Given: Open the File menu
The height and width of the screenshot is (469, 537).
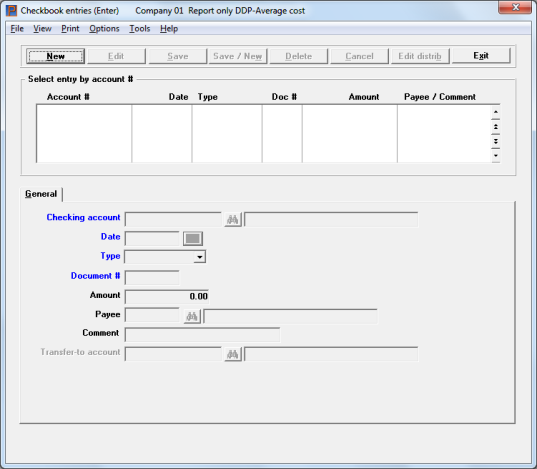Looking at the screenshot, I should [17, 29].
